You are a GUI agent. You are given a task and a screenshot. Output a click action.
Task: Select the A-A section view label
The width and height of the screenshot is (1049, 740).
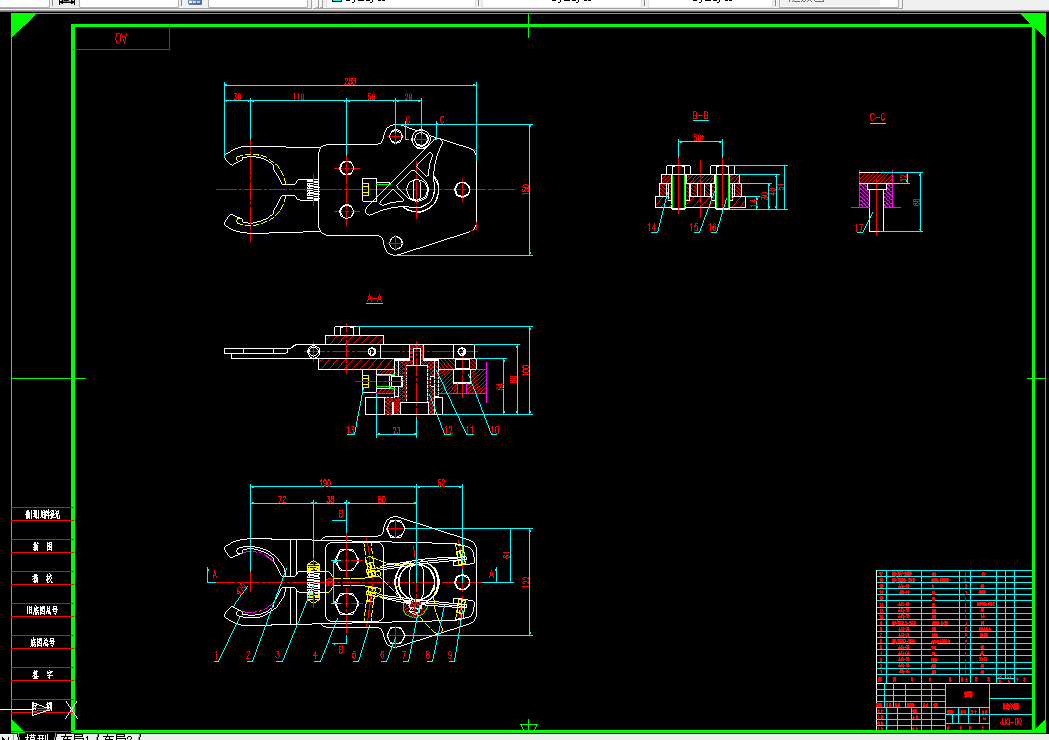[374, 298]
